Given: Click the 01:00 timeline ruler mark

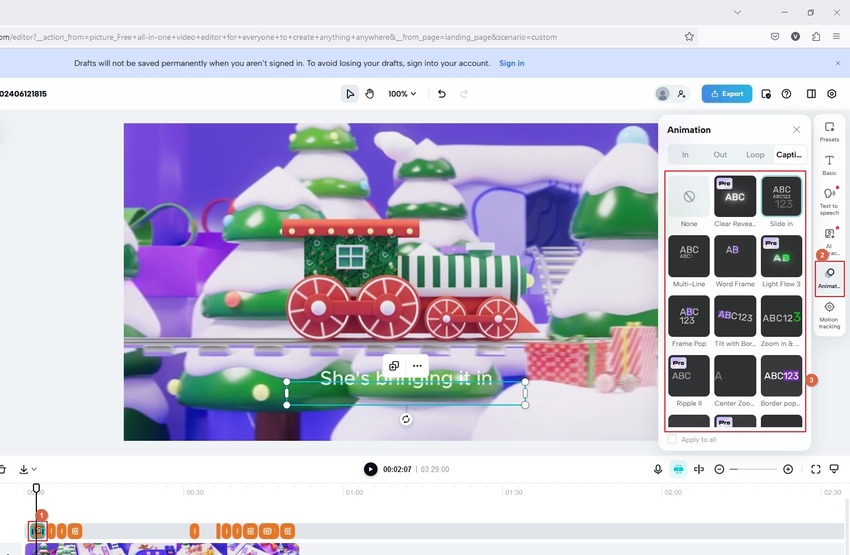Looking at the screenshot, I should tap(354, 493).
